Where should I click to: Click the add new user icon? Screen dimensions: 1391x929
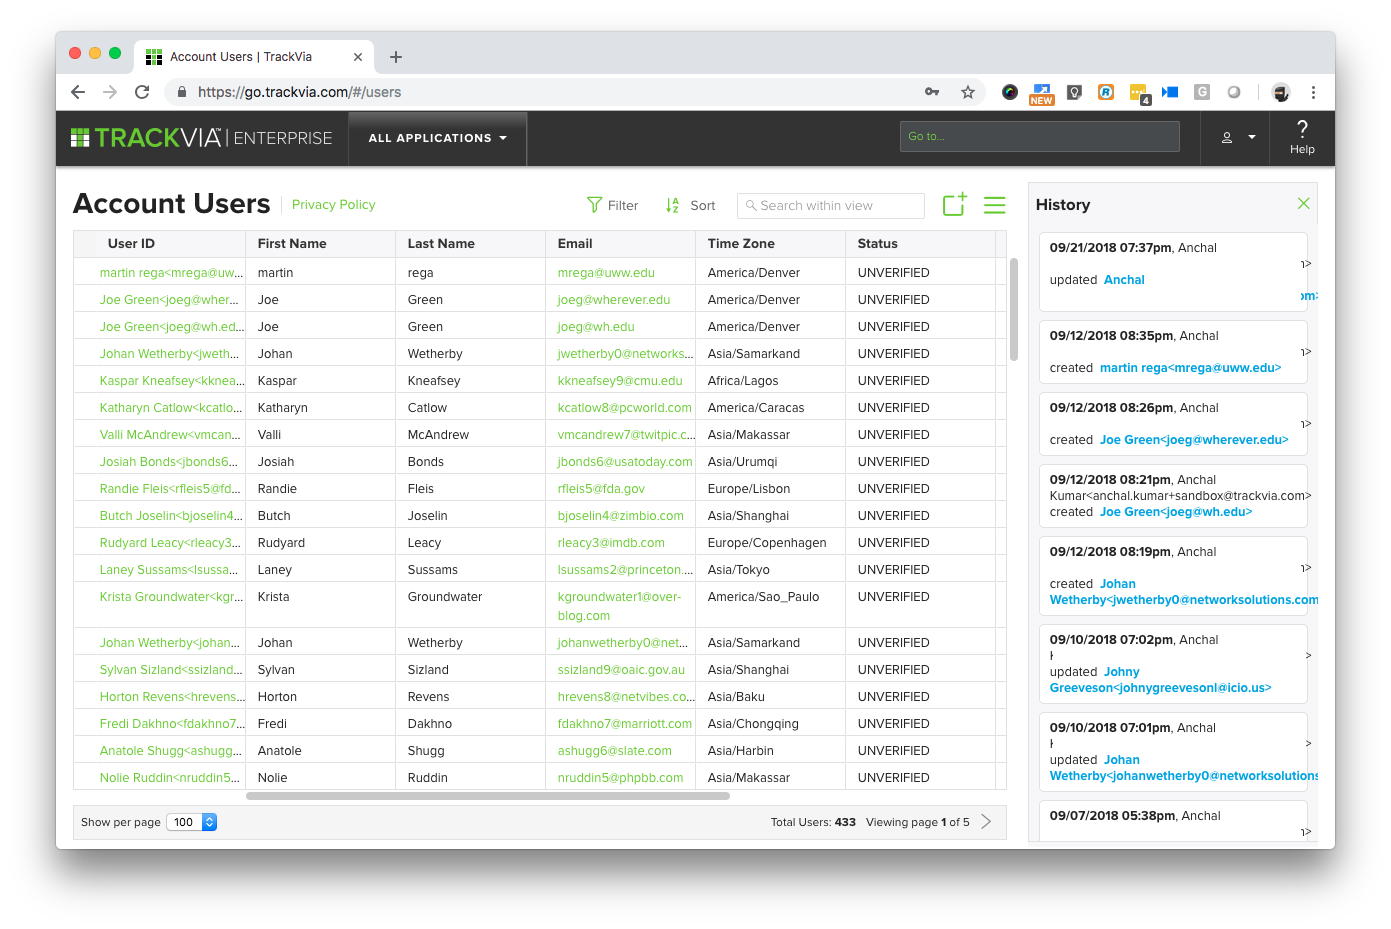click(x=954, y=204)
